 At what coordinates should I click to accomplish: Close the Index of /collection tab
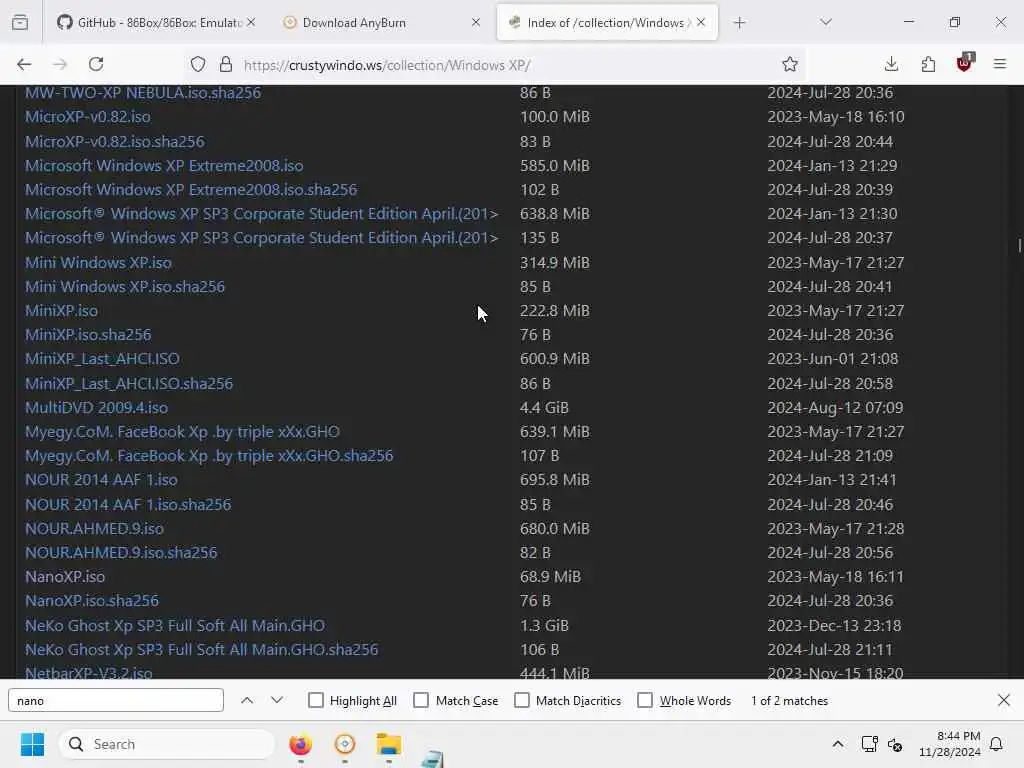pyautogui.click(x=701, y=22)
